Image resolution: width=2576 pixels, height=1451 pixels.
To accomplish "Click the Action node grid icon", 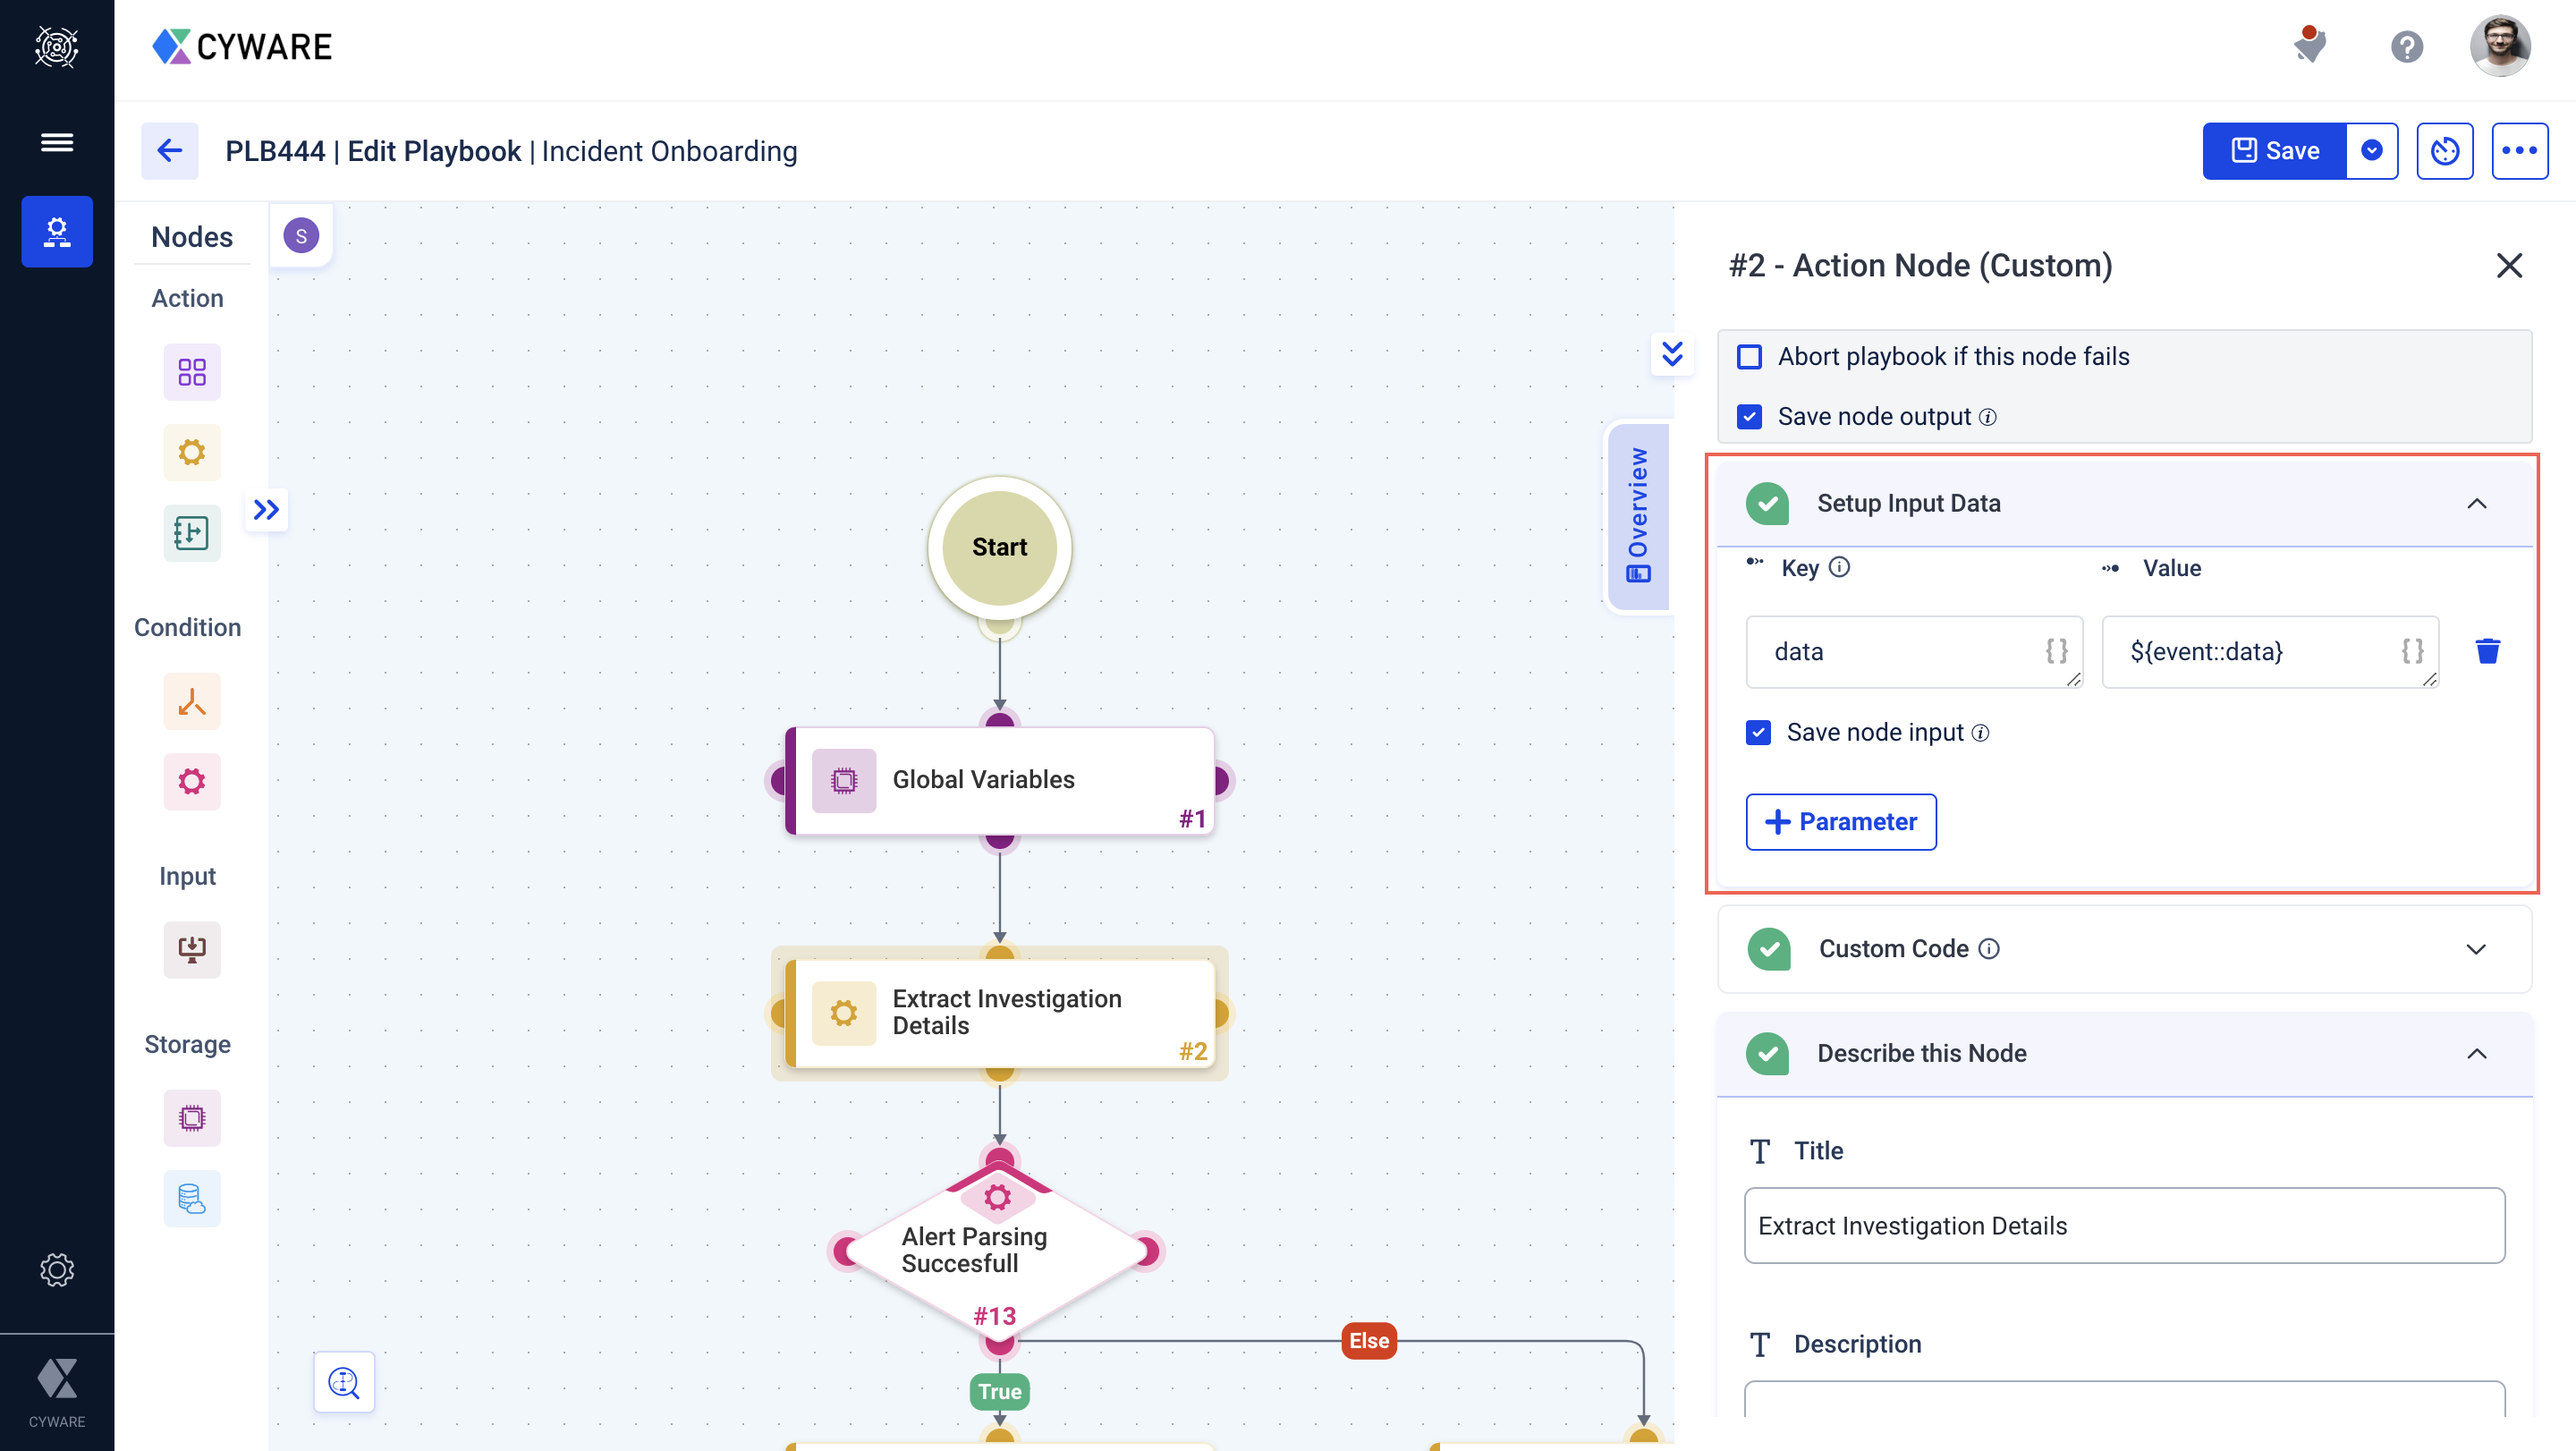I will (x=190, y=371).
